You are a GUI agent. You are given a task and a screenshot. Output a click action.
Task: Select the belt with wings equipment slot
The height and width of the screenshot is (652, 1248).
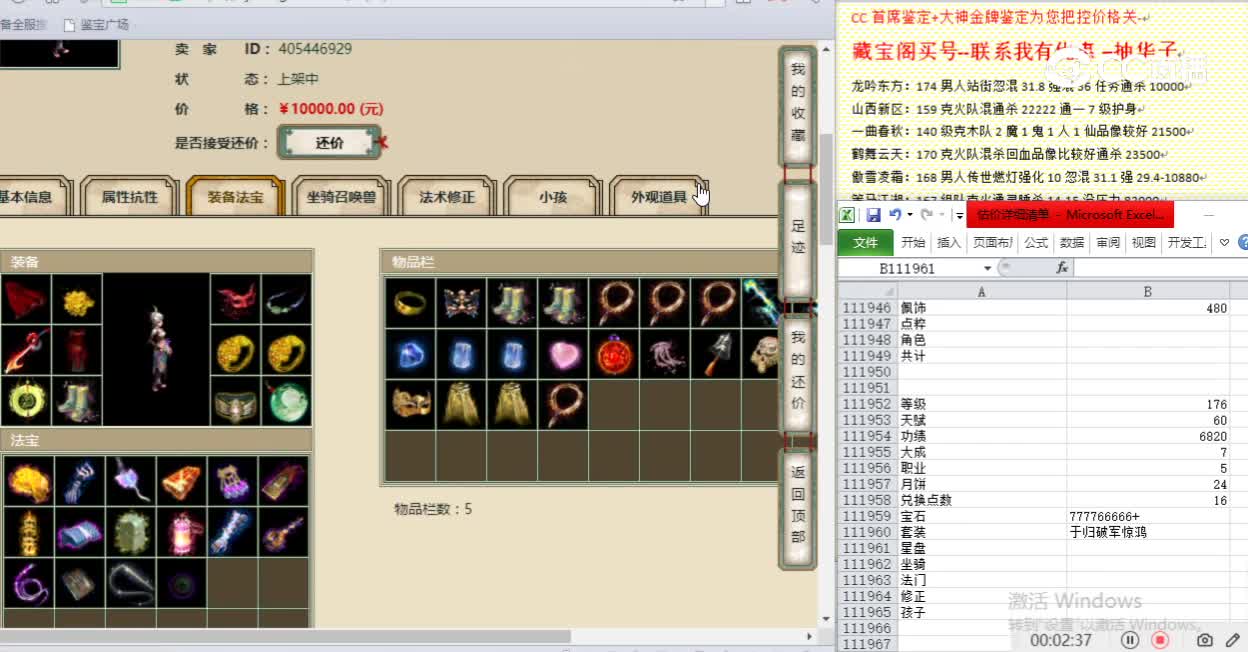(x=235, y=401)
